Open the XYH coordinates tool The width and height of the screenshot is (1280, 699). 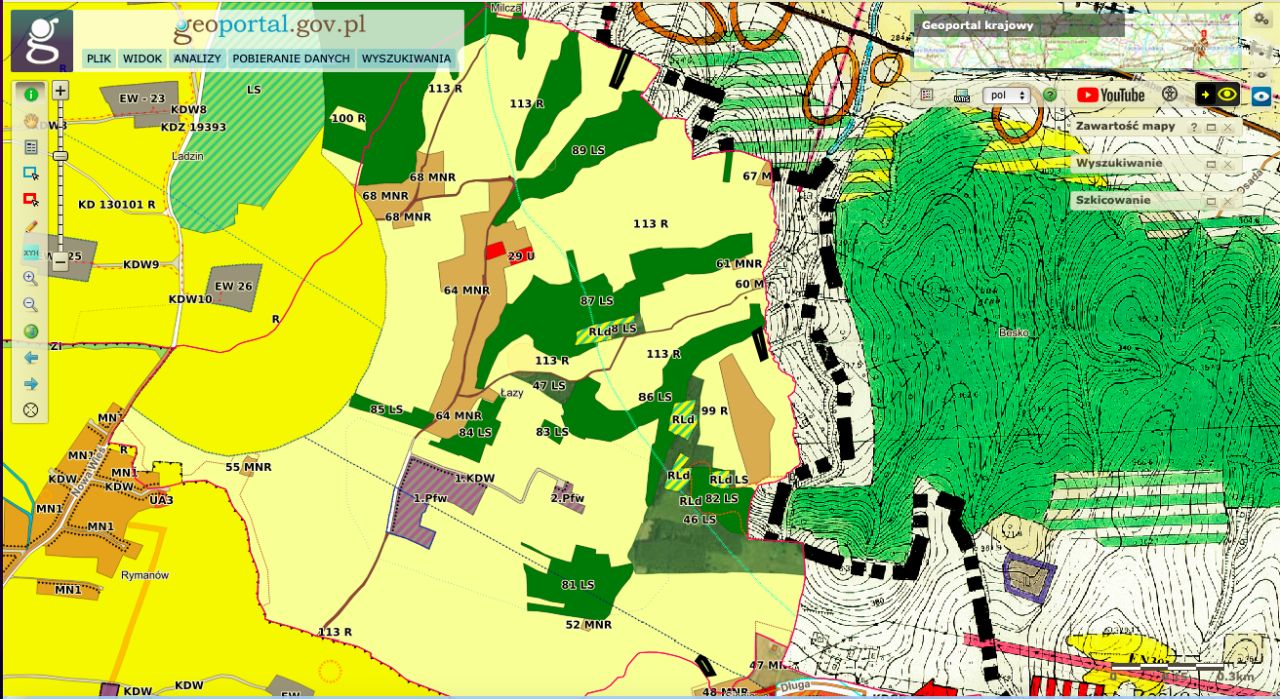pyautogui.click(x=31, y=253)
